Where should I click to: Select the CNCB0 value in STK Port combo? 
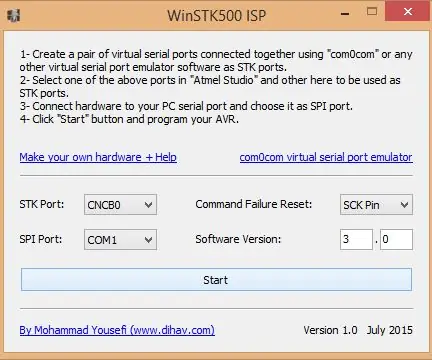pos(104,205)
